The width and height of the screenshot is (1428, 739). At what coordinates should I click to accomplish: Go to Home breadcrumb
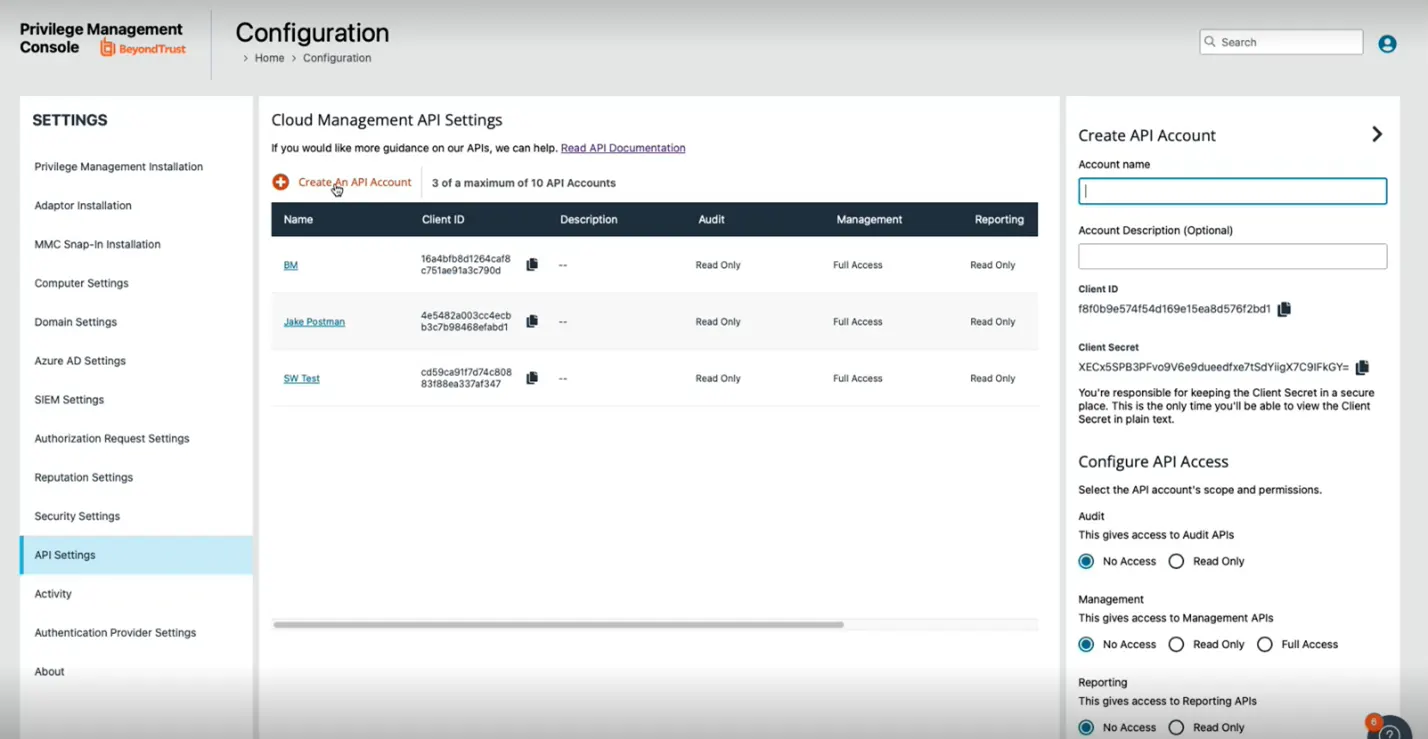(269, 58)
